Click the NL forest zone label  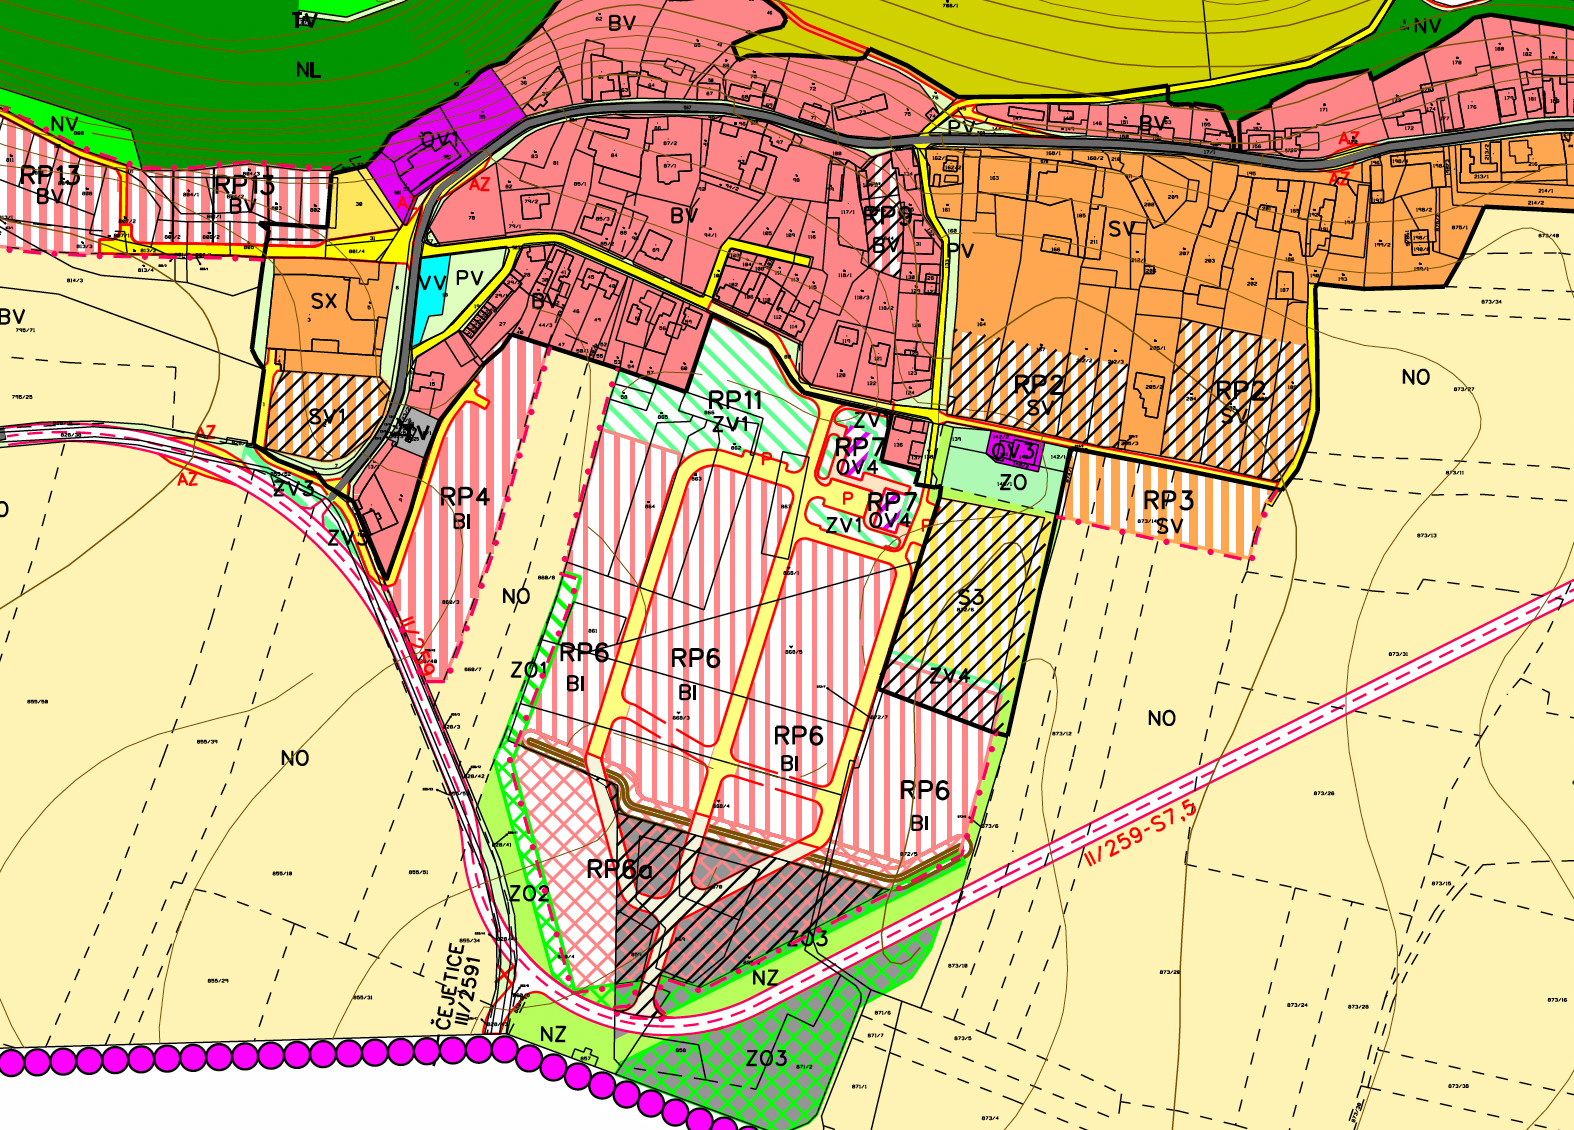pos(308,70)
